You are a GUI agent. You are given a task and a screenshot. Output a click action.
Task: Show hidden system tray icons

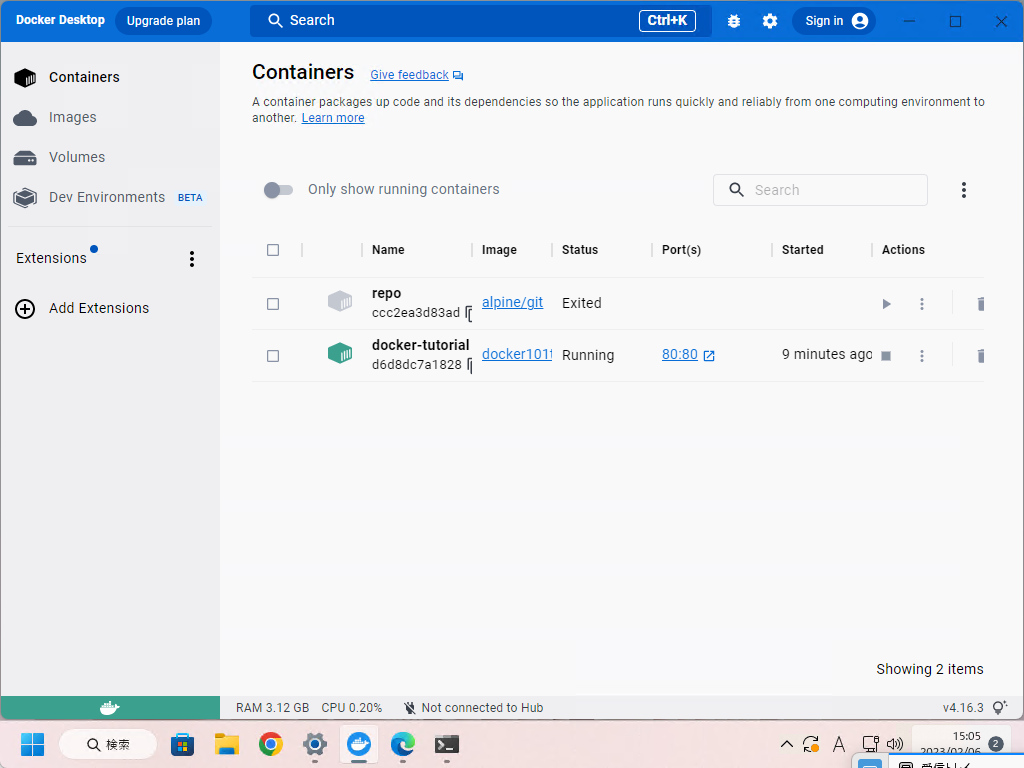787,744
